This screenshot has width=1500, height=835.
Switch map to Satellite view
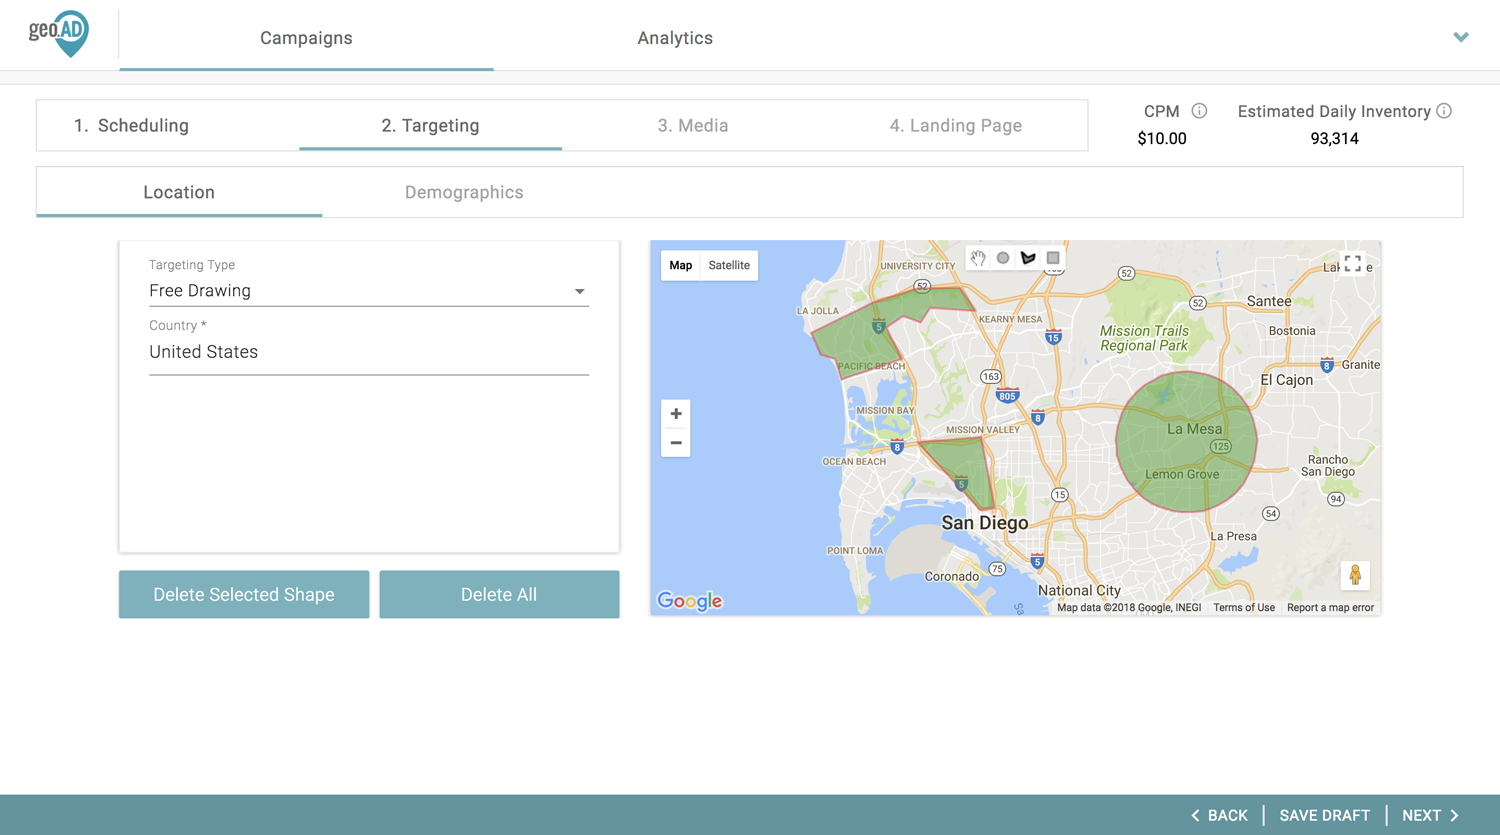pos(729,265)
